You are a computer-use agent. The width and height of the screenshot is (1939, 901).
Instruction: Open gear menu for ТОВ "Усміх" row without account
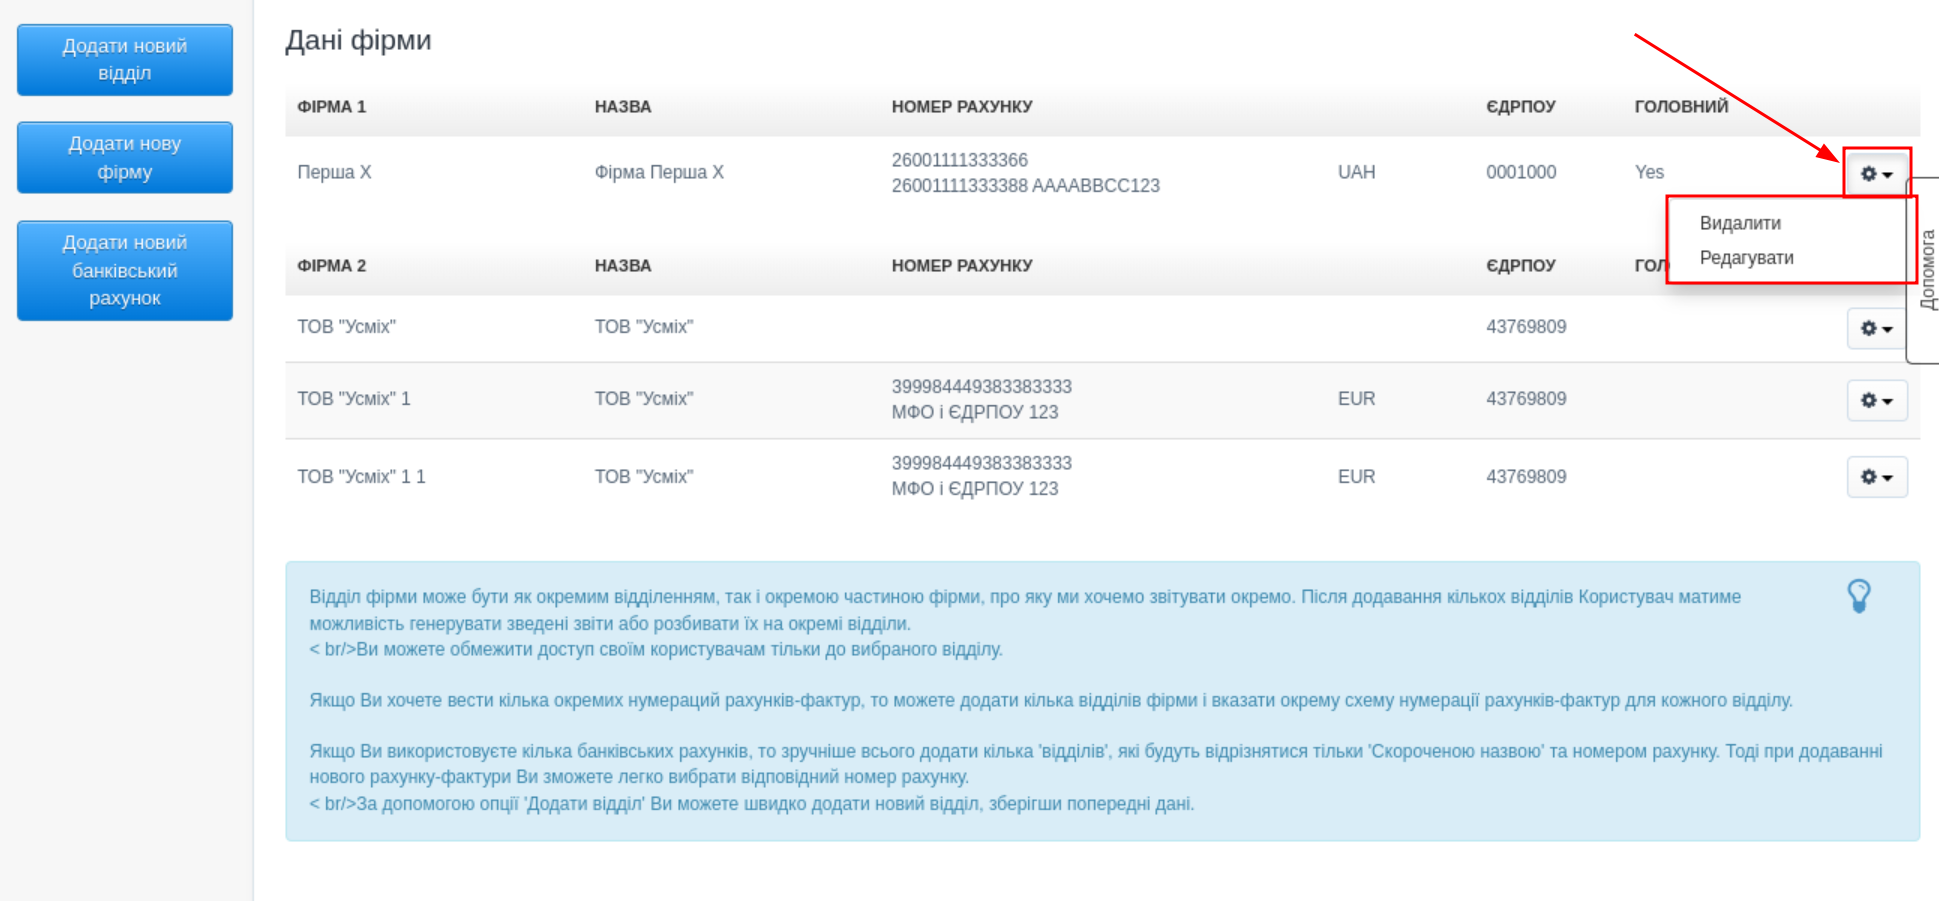coord(1876,328)
